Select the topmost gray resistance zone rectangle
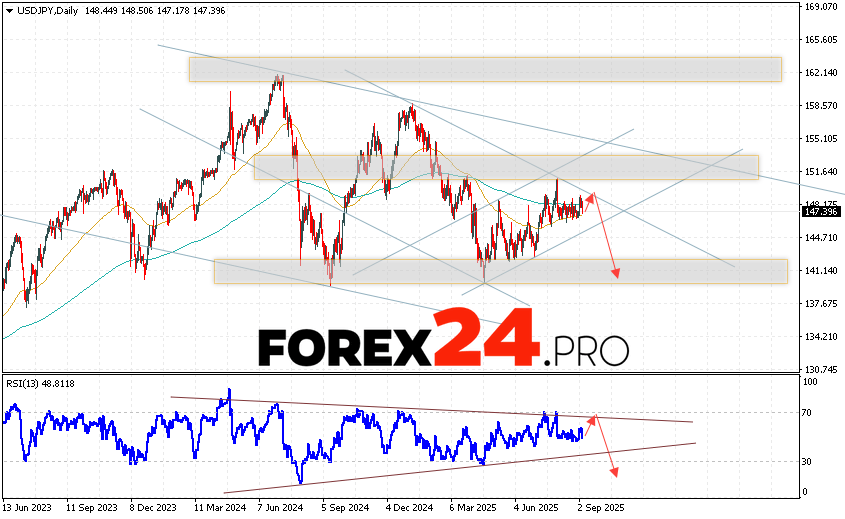This screenshot has height=519, width=845. [x=484, y=69]
